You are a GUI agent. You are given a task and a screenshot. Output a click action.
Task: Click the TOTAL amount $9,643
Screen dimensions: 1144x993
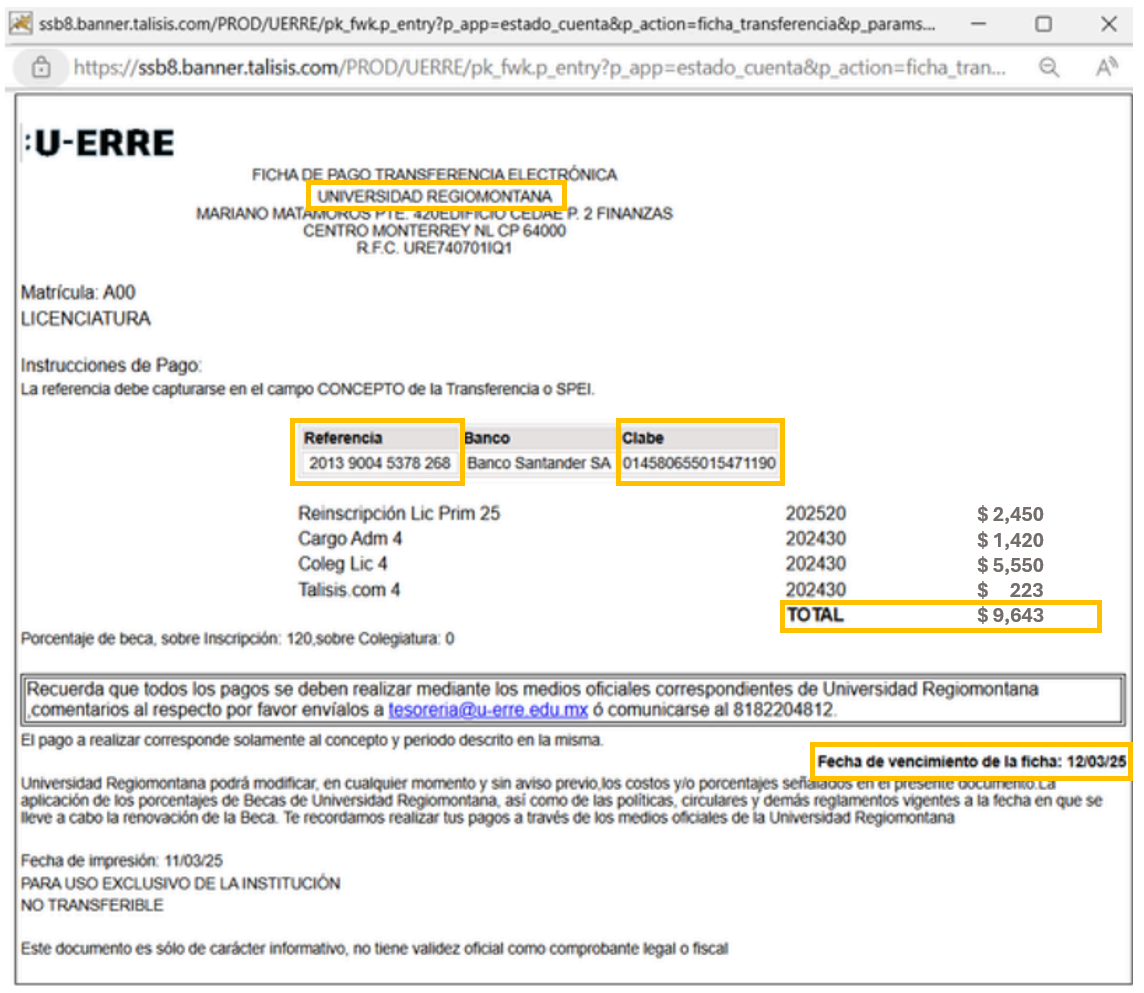coord(1010,616)
